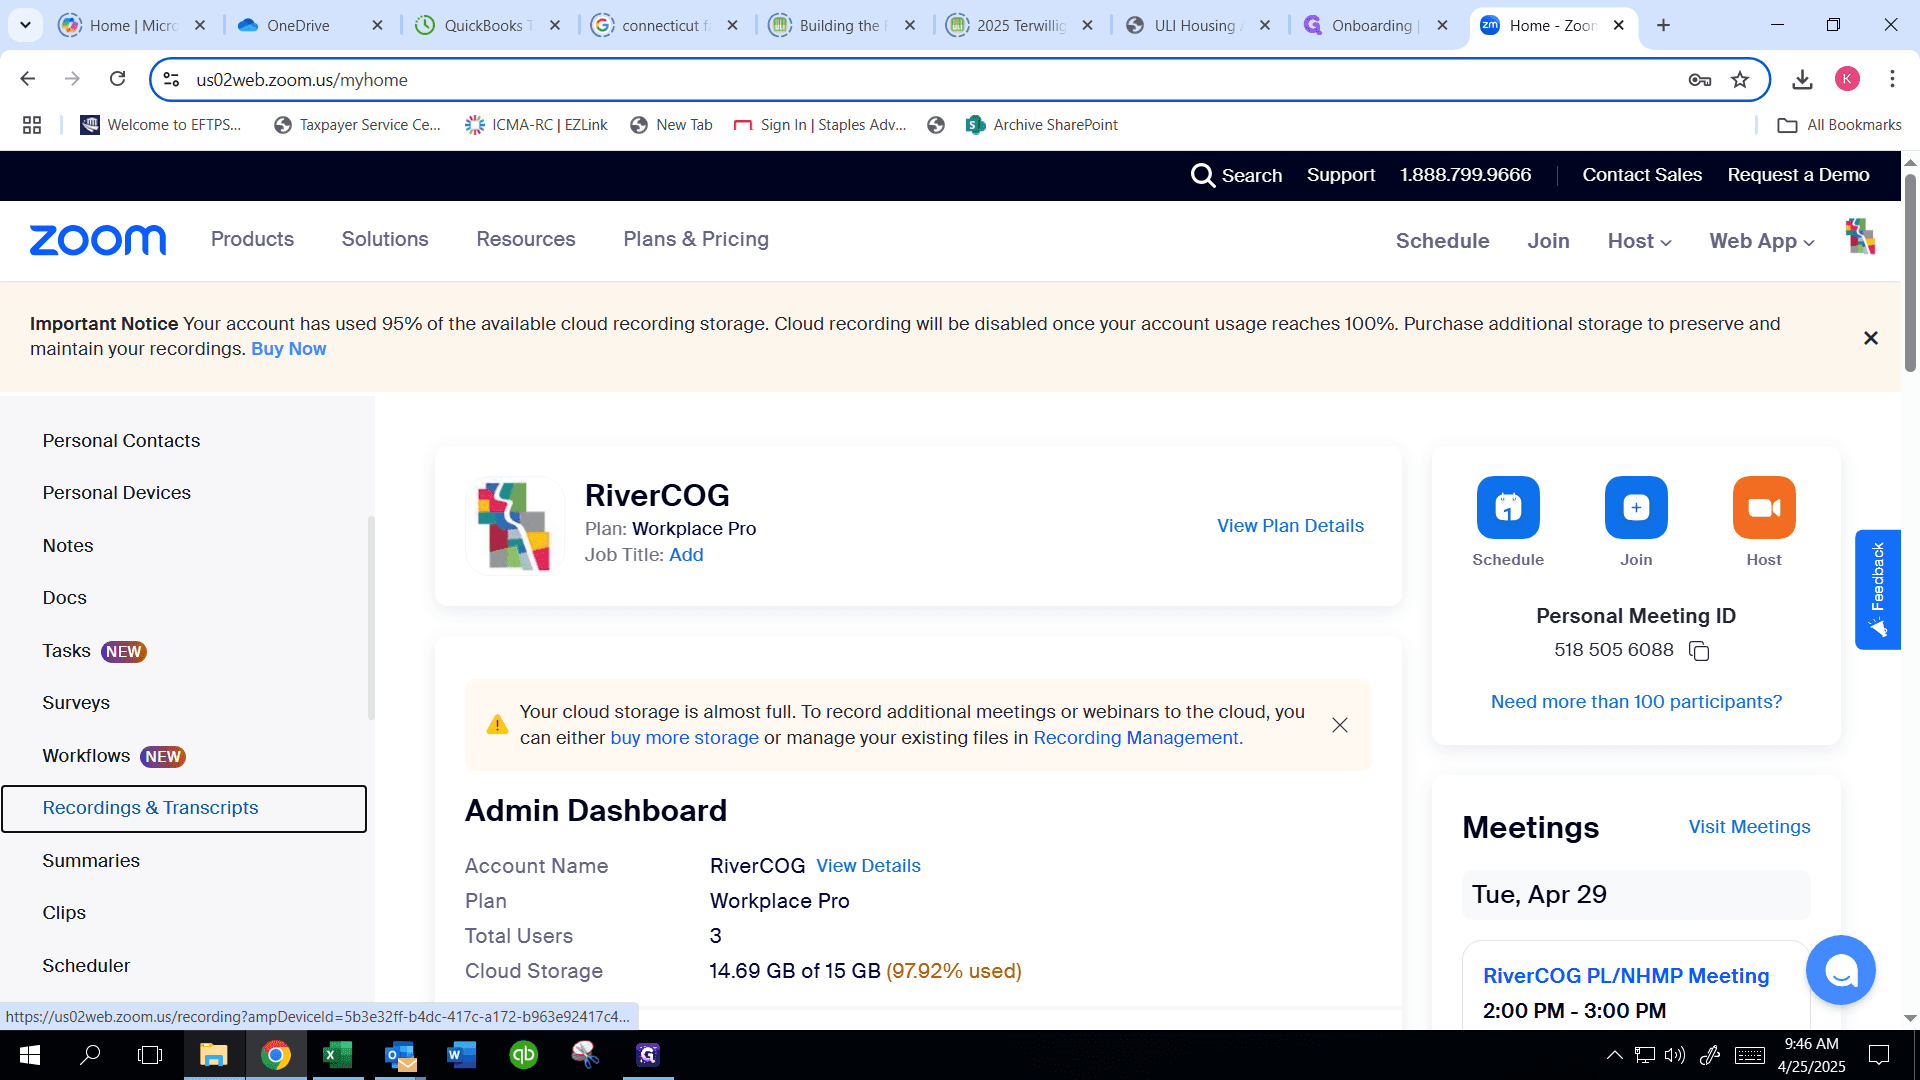Expand the Host dropdown menu
The width and height of the screenshot is (1920, 1080).
(1639, 241)
